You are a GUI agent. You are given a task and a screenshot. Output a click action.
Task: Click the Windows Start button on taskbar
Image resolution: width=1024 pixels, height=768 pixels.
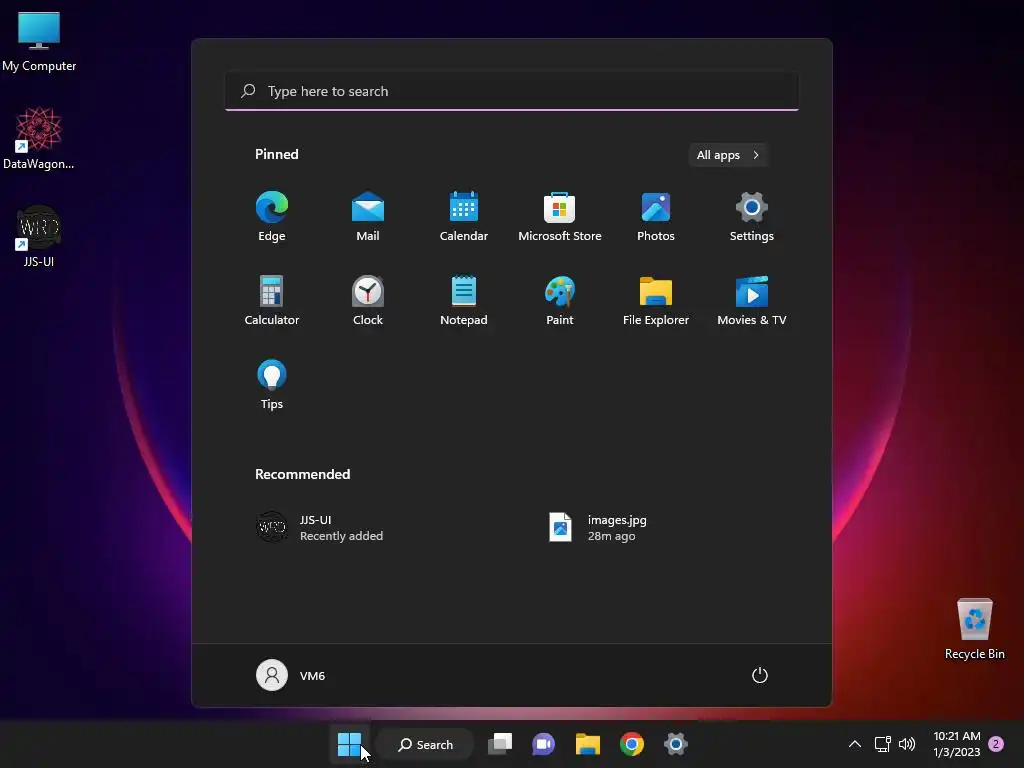349,744
